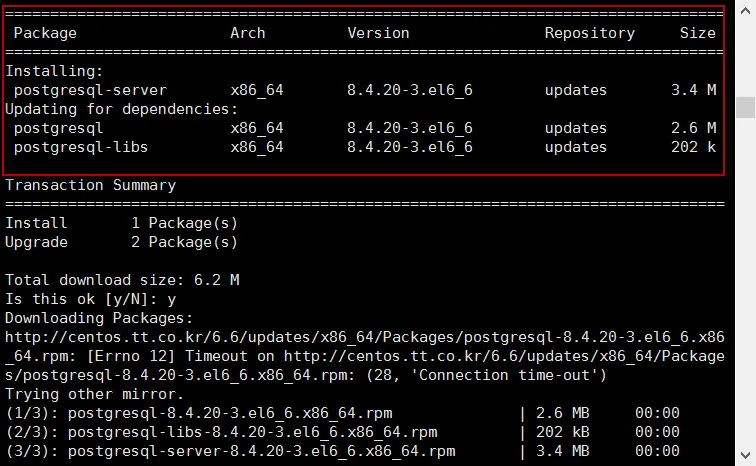The image size is (756, 466).
Task: Click the "202 k" size value
Action: point(694,147)
